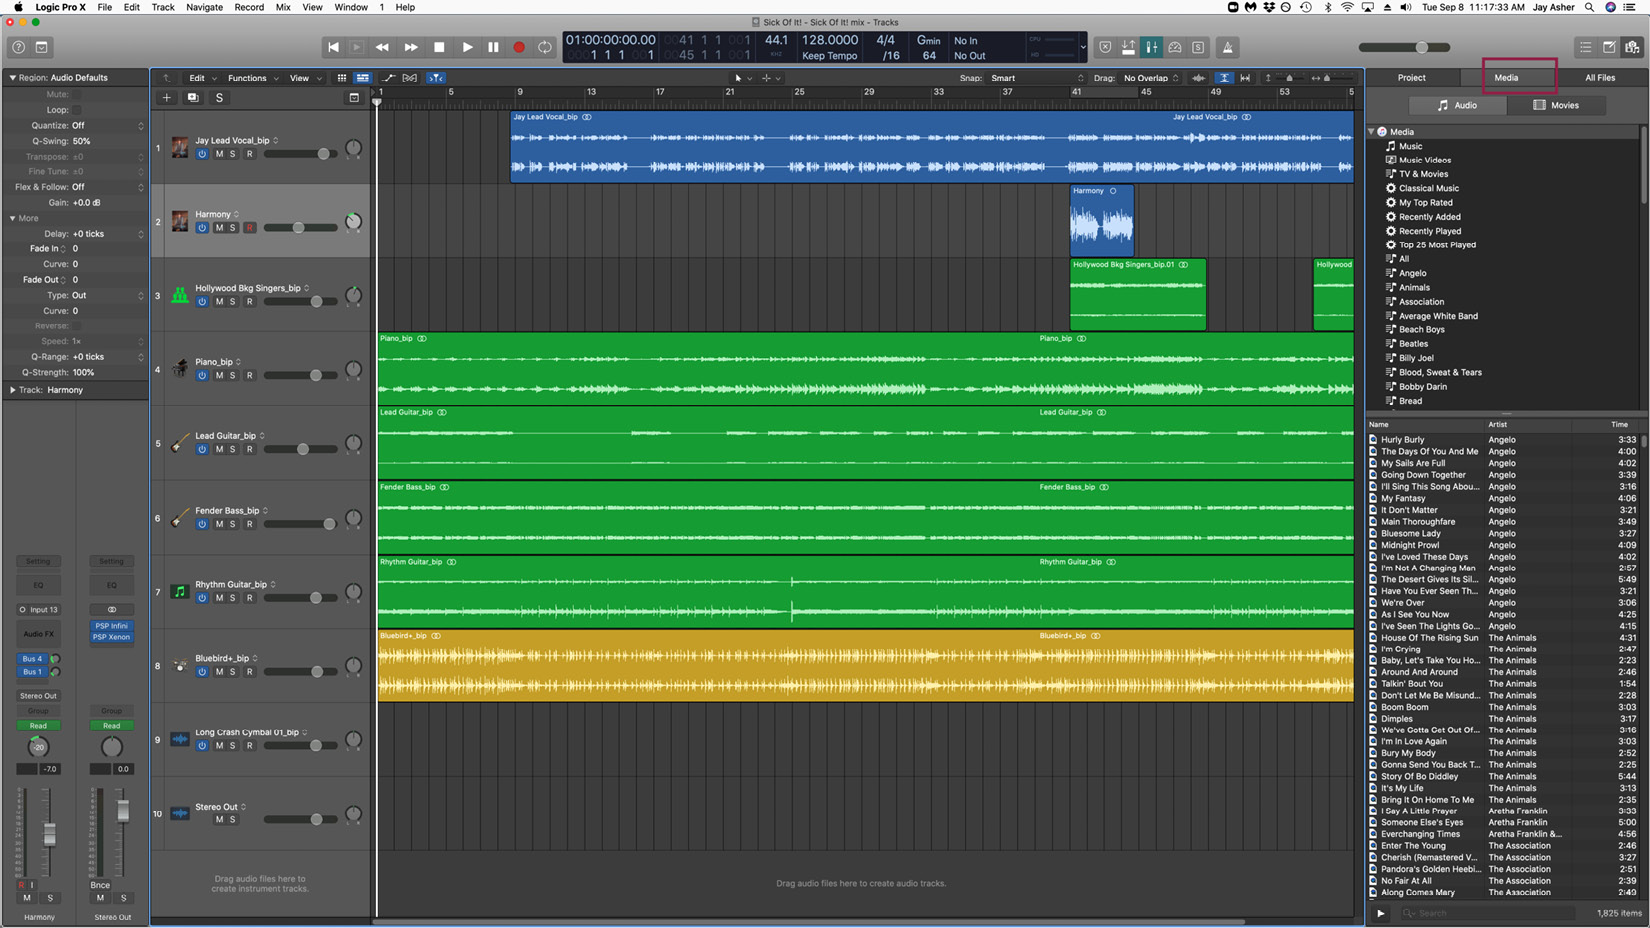Switch to the Project tab
1650x928 pixels.
coord(1412,78)
